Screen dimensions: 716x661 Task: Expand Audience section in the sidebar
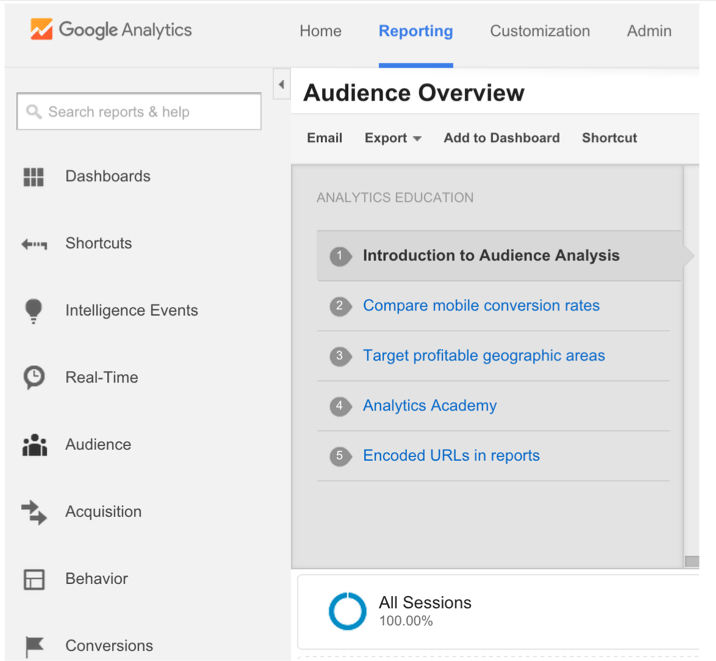click(x=98, y=445)
